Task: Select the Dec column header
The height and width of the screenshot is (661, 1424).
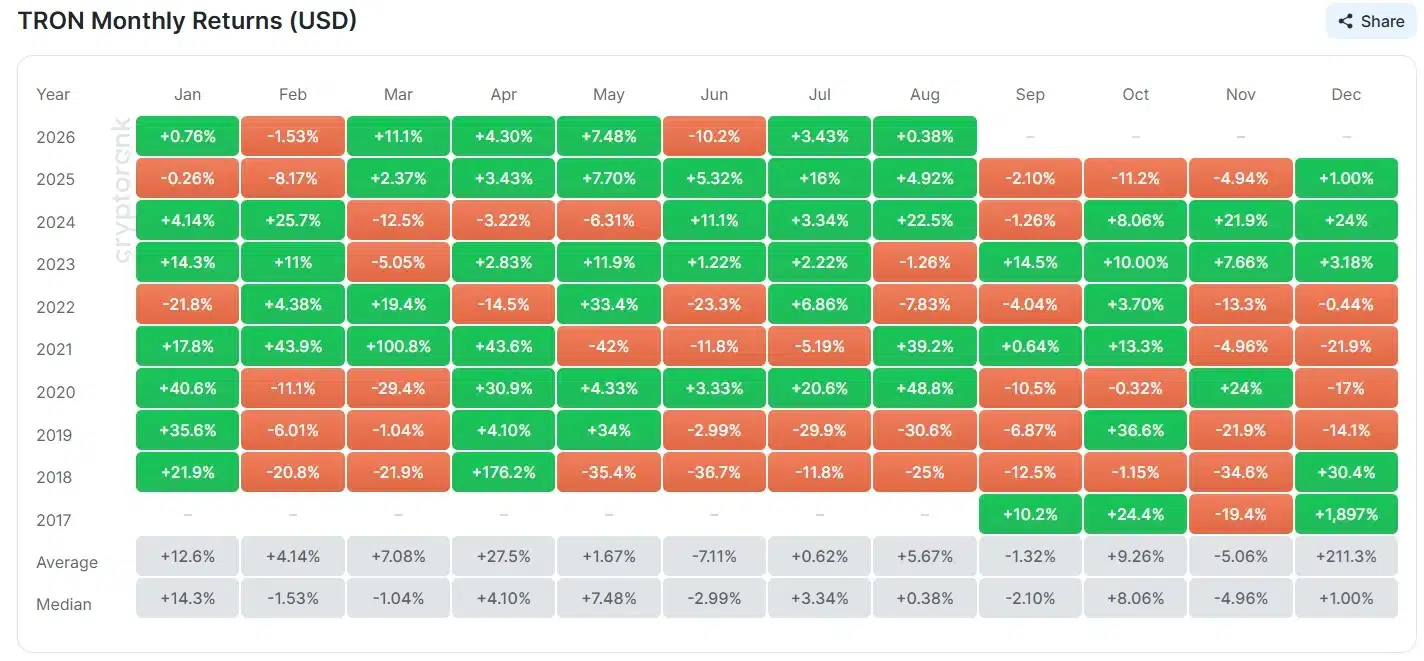Action: (x=1346, y=94)
